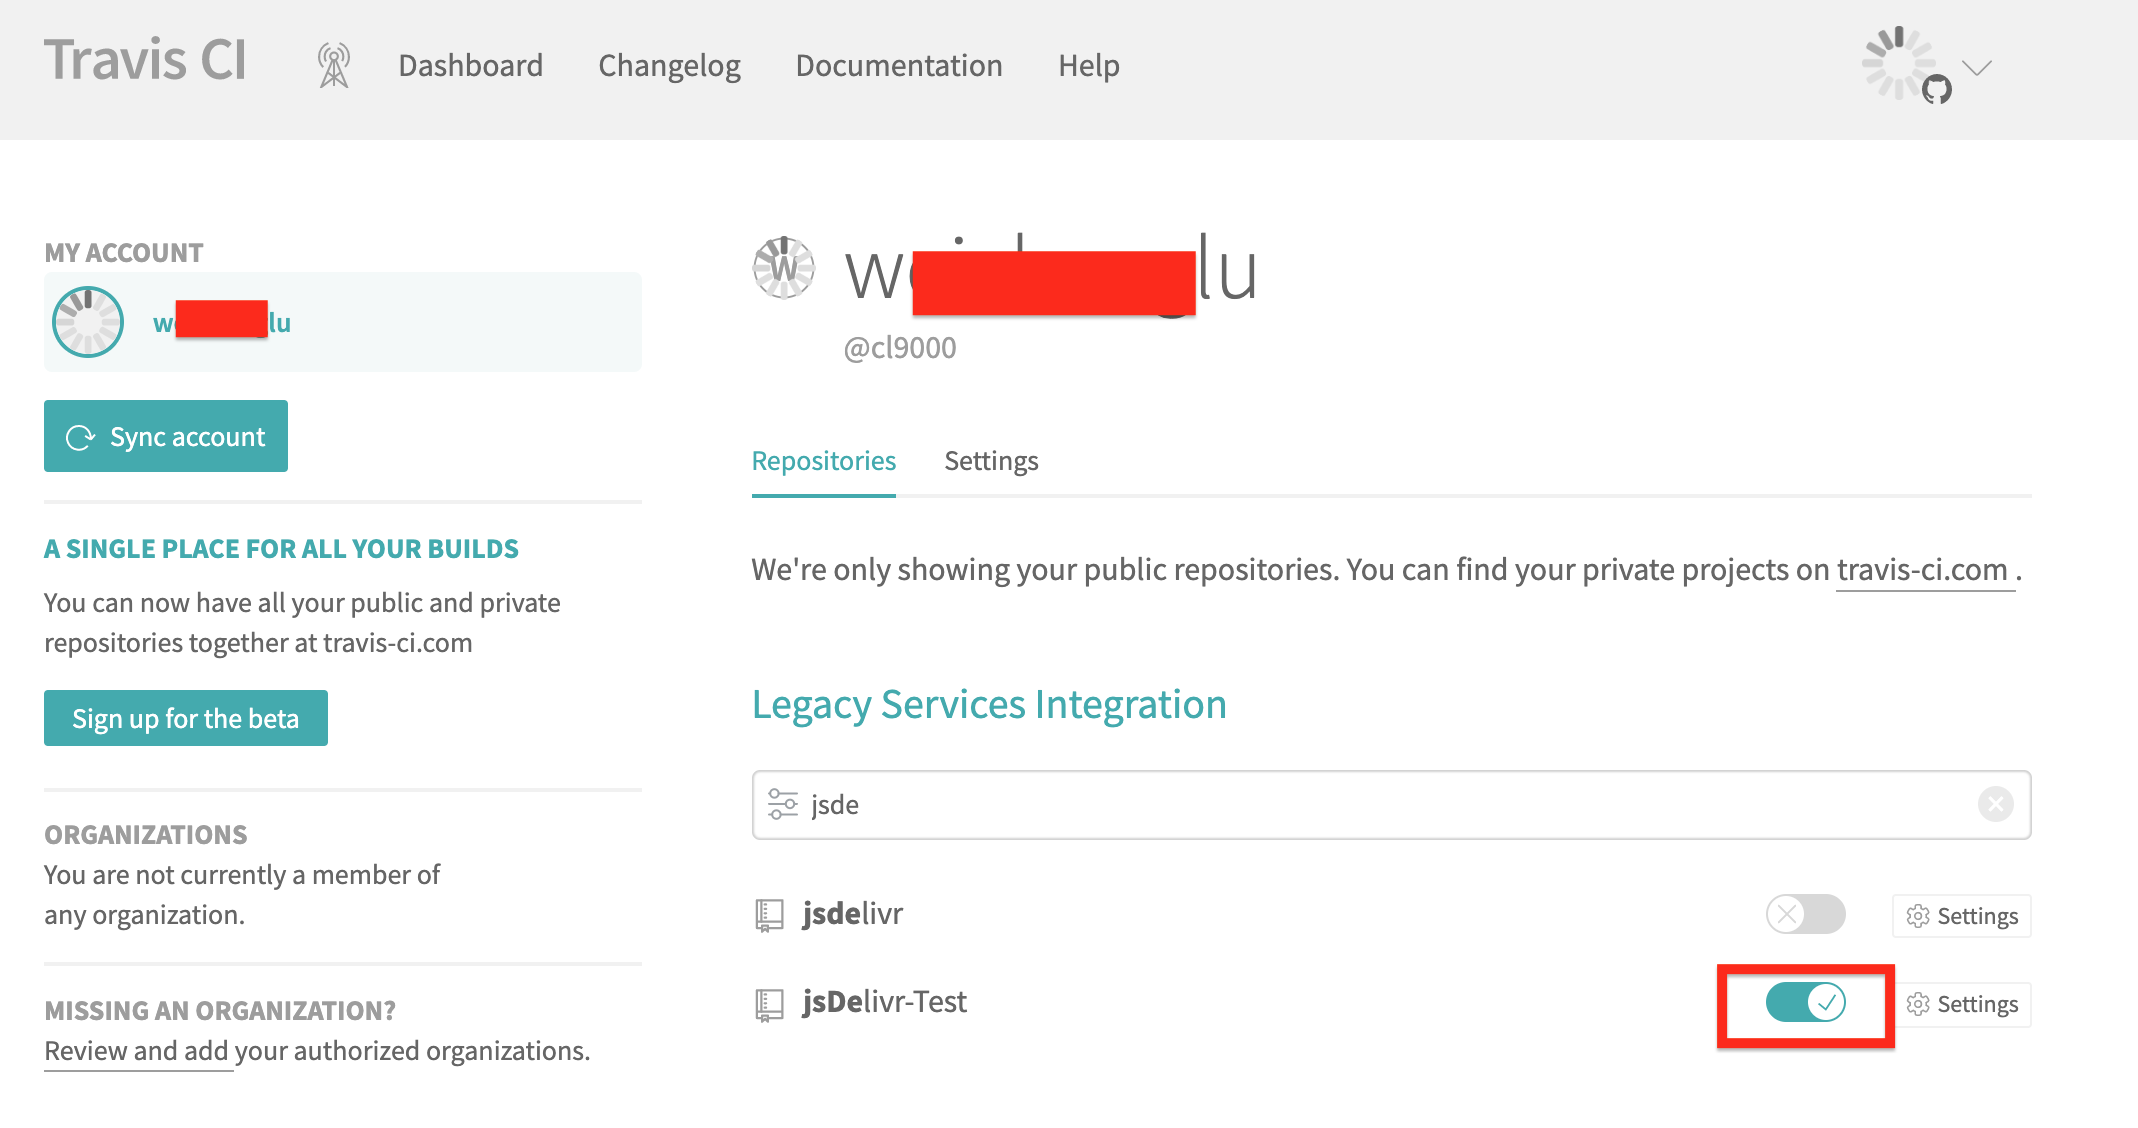This screenshot has width=2138, height=1128.
Task: Clear the repository filter text
Action: [1995, 804]
